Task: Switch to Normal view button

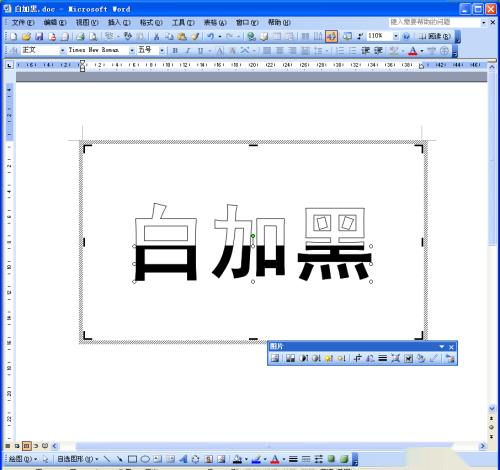Action: 8,446
